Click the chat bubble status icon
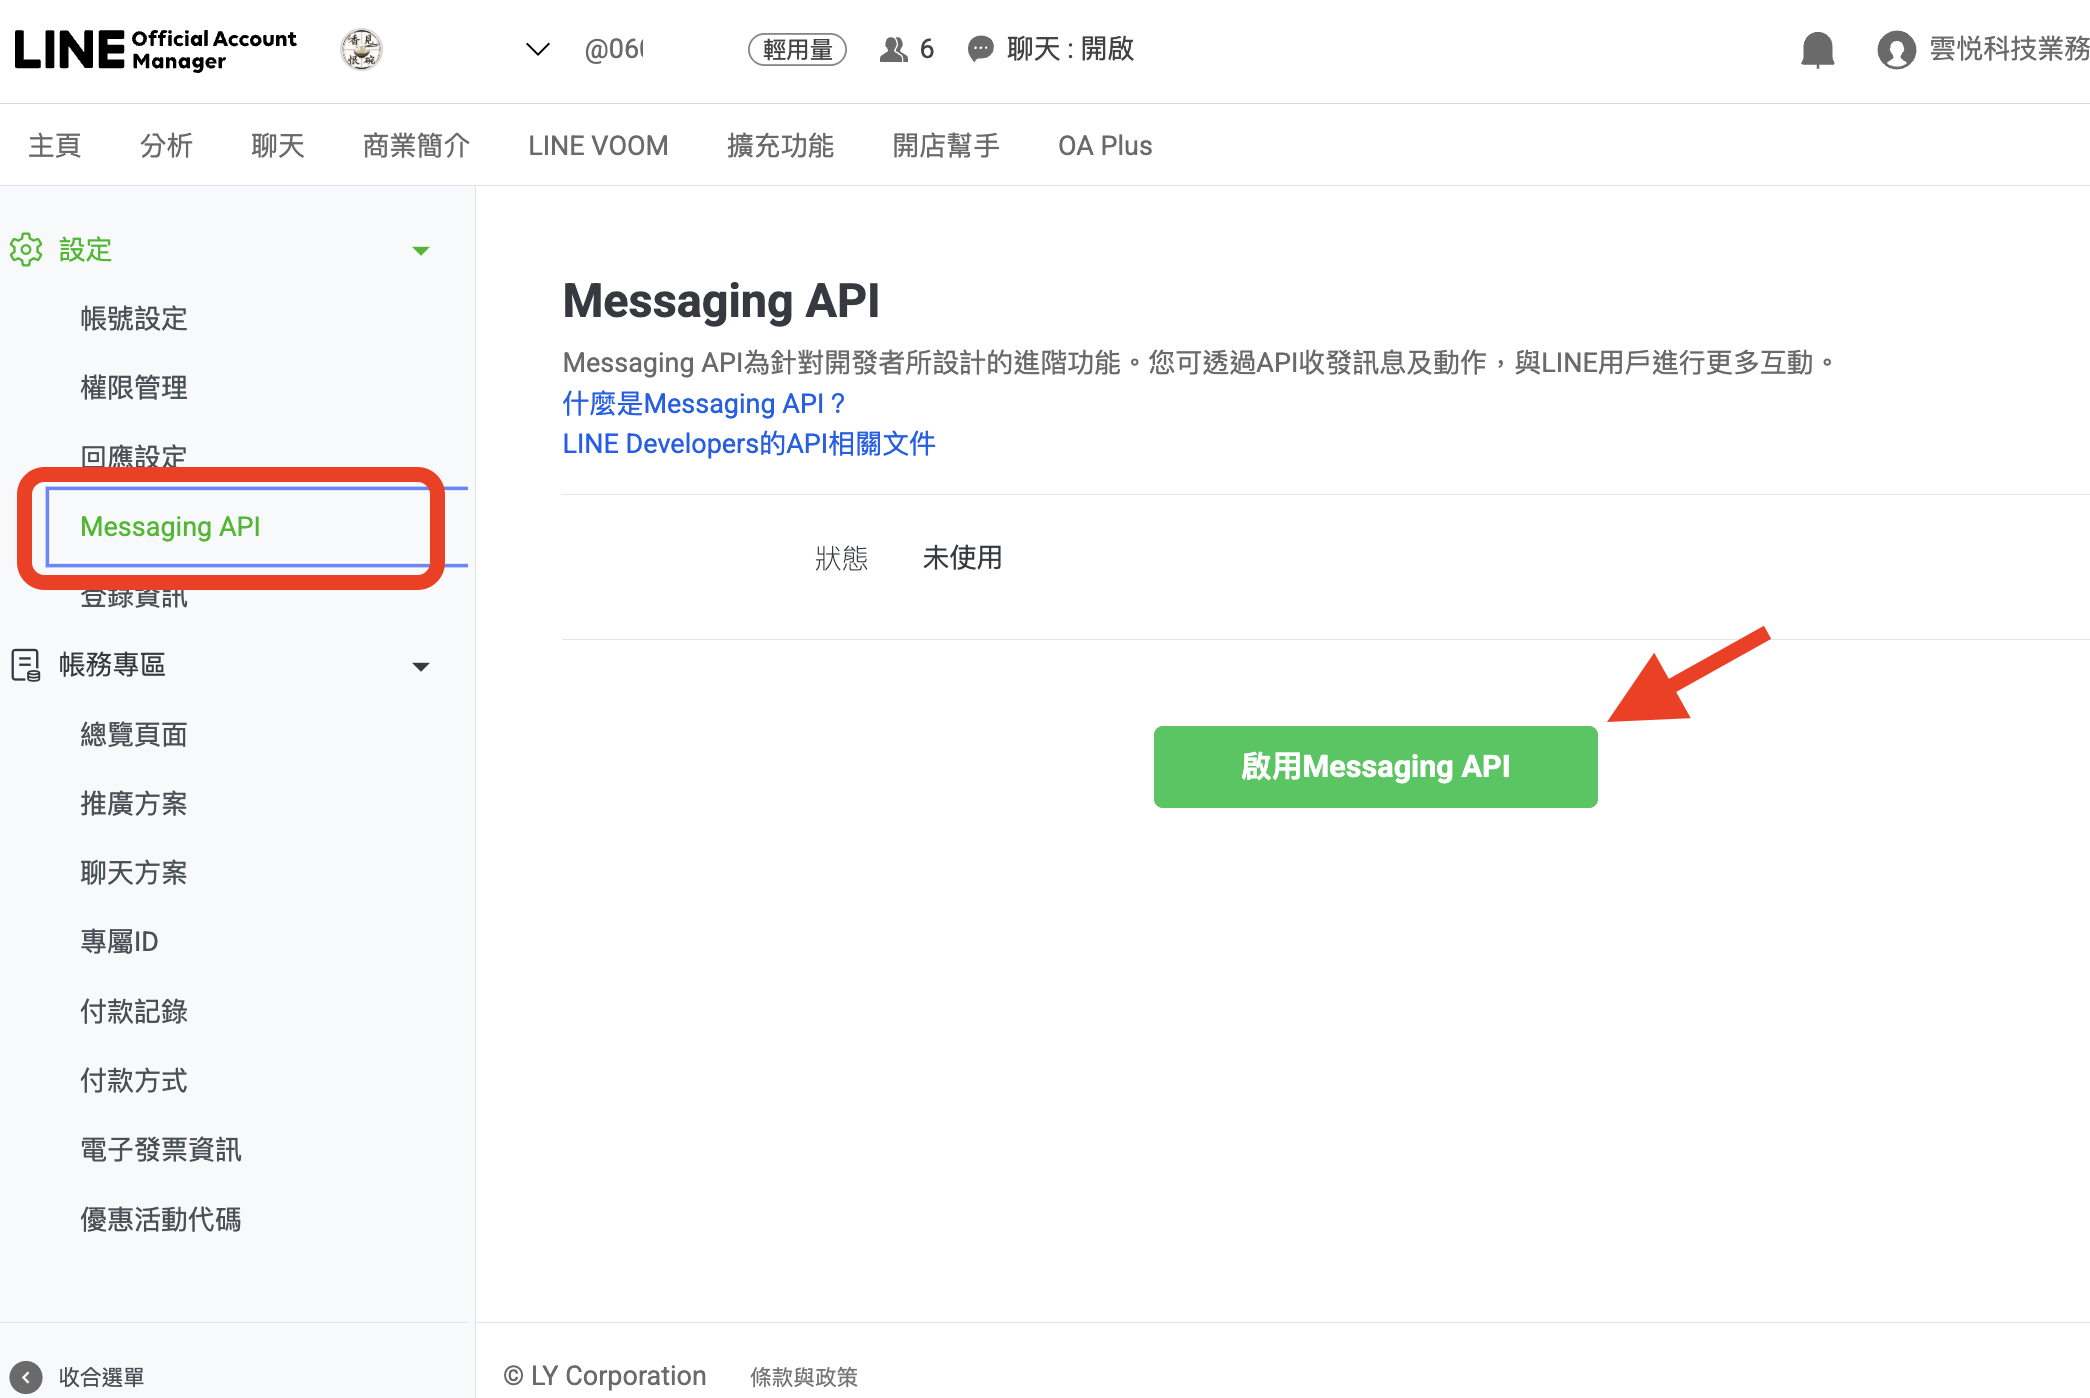The image size is (2090, 1398). (x=981, y=49)
